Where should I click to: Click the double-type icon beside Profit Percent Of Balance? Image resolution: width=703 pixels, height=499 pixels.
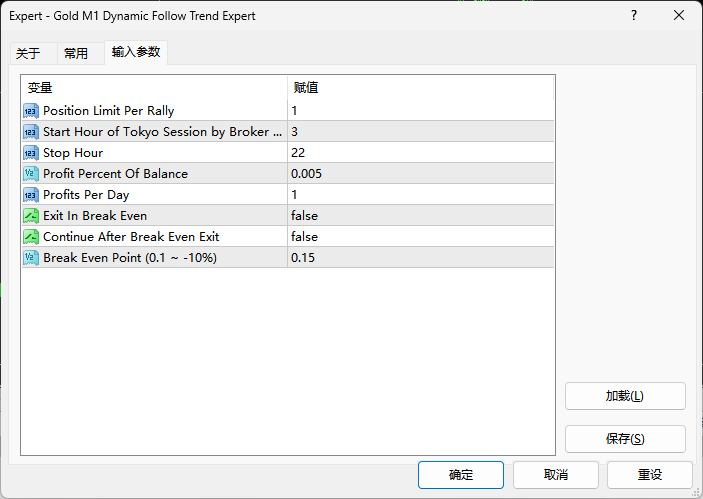(x=31, y=174)
